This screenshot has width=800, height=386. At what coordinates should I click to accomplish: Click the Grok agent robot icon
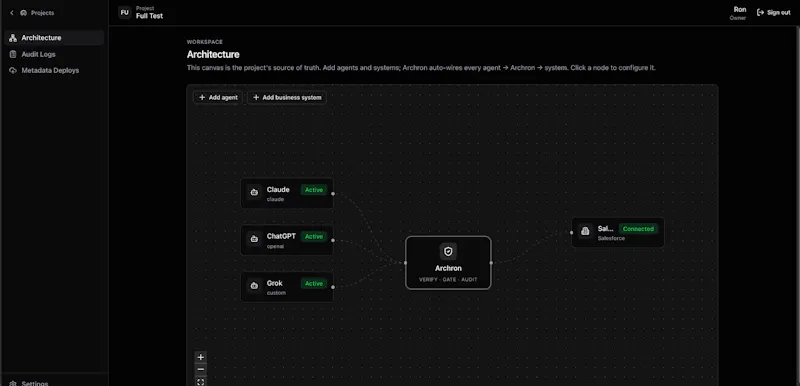(x=254, y=286)
